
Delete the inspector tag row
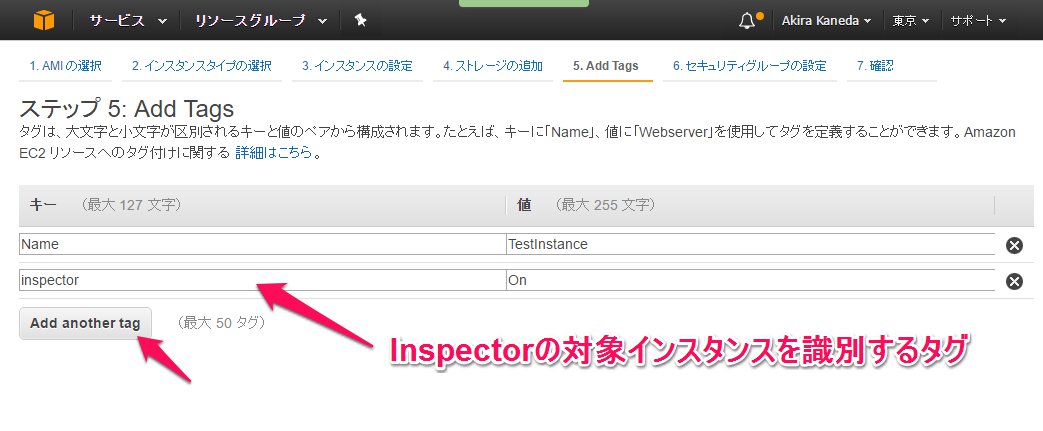point(1014,281)
